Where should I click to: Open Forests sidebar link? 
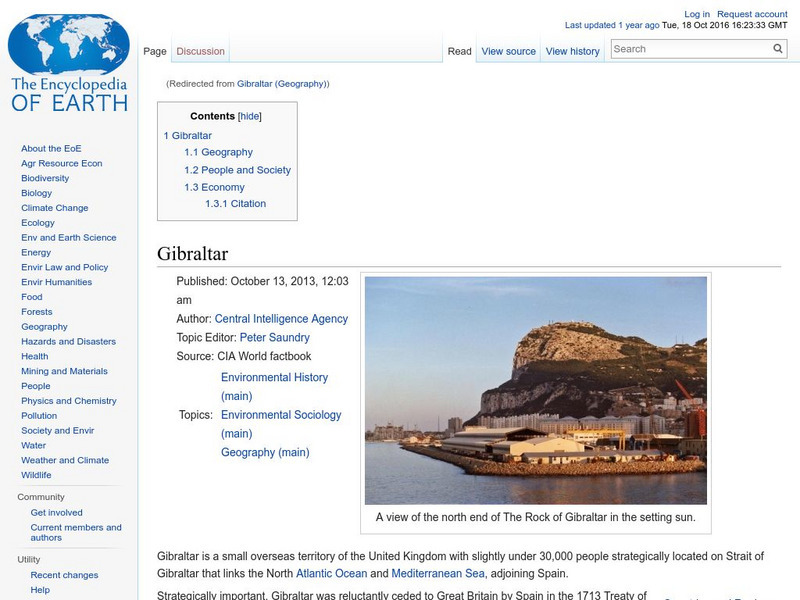37,311
